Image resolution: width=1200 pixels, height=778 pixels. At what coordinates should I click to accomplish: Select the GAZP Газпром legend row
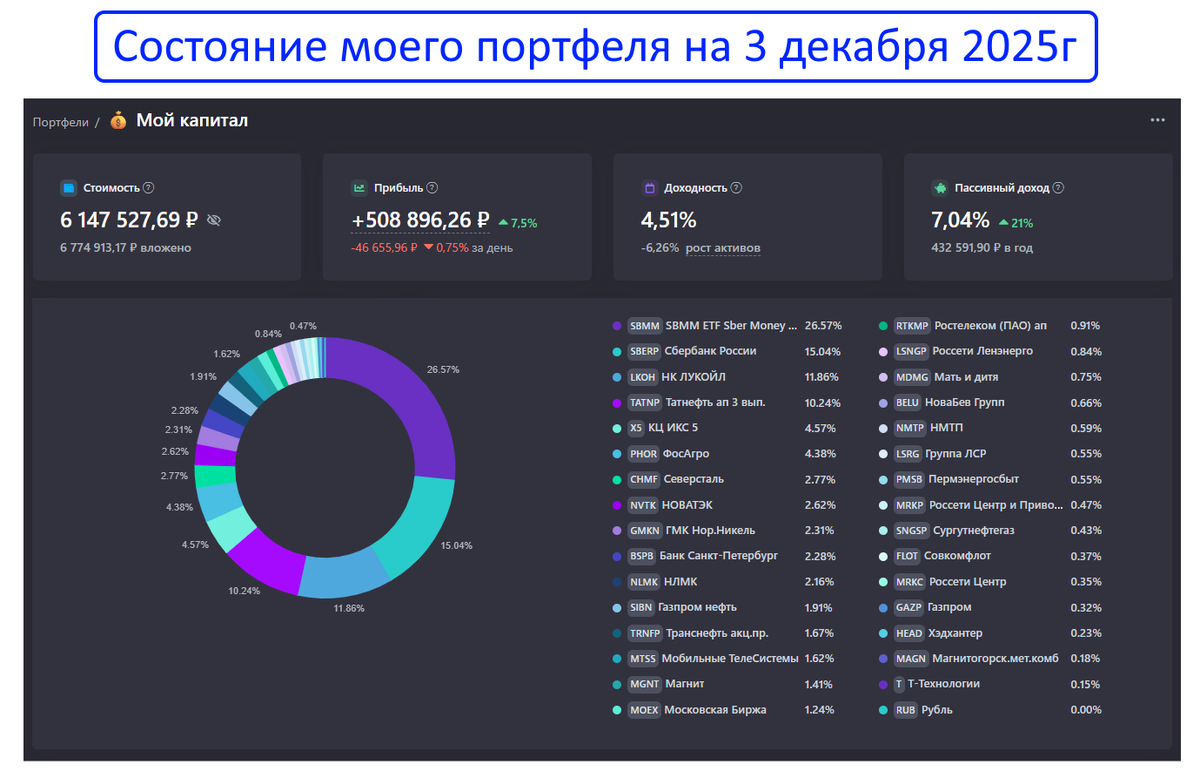(x=991, y=607)
